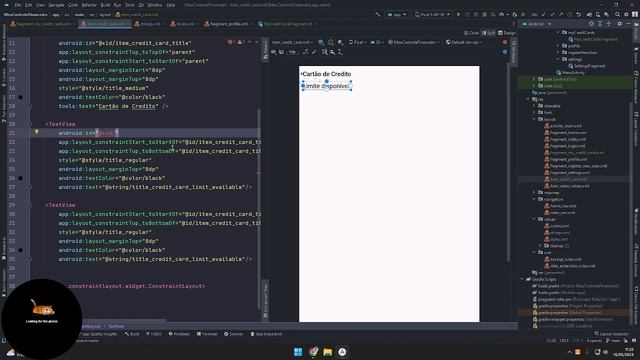
Task: Switch editor to Split view mode
Action: (489, 33)
